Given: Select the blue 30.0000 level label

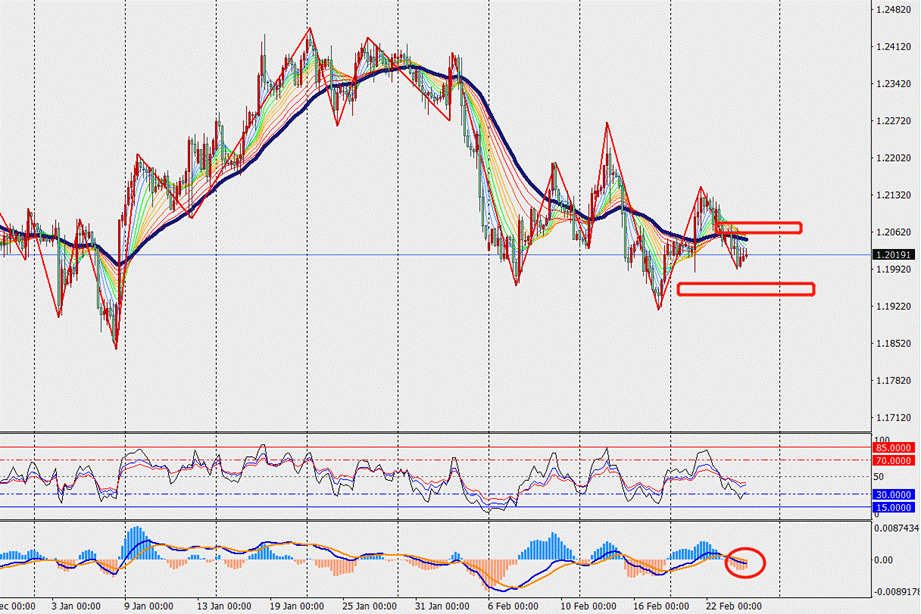Looking at the screenshot, I should 895,494.
